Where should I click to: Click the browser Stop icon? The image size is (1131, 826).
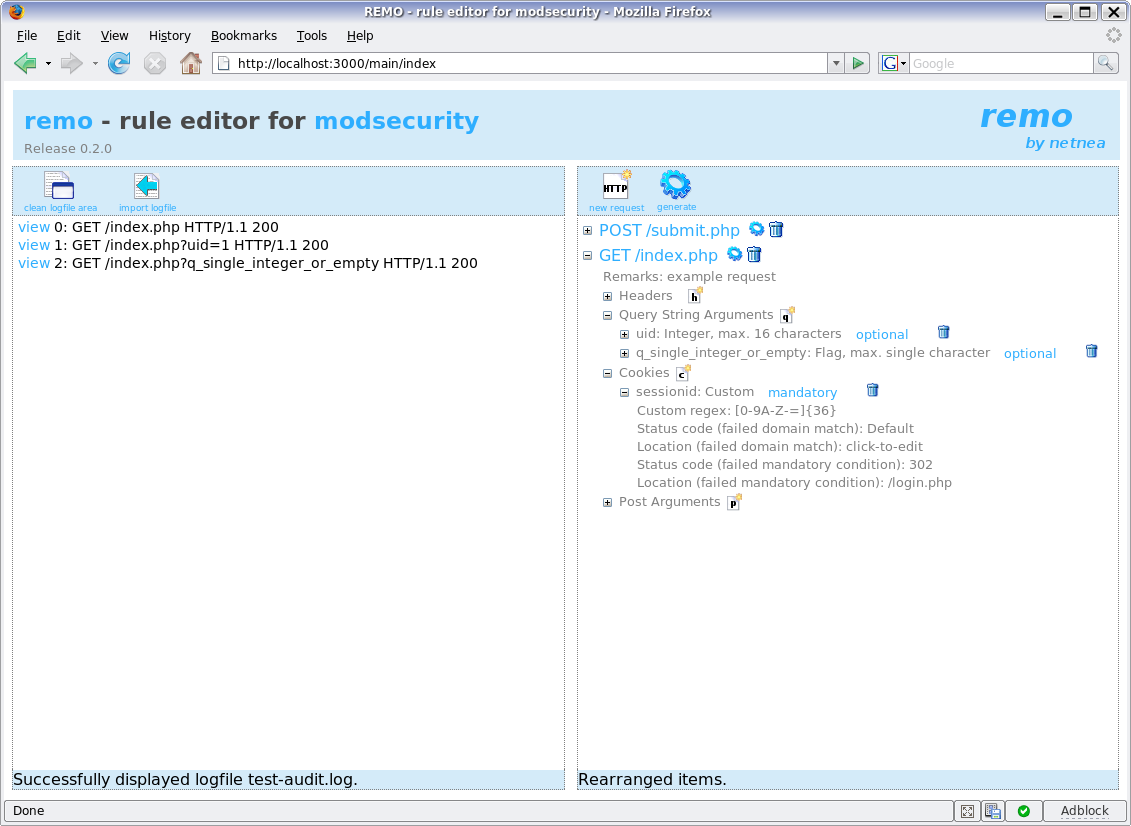(x=154, y=63)
